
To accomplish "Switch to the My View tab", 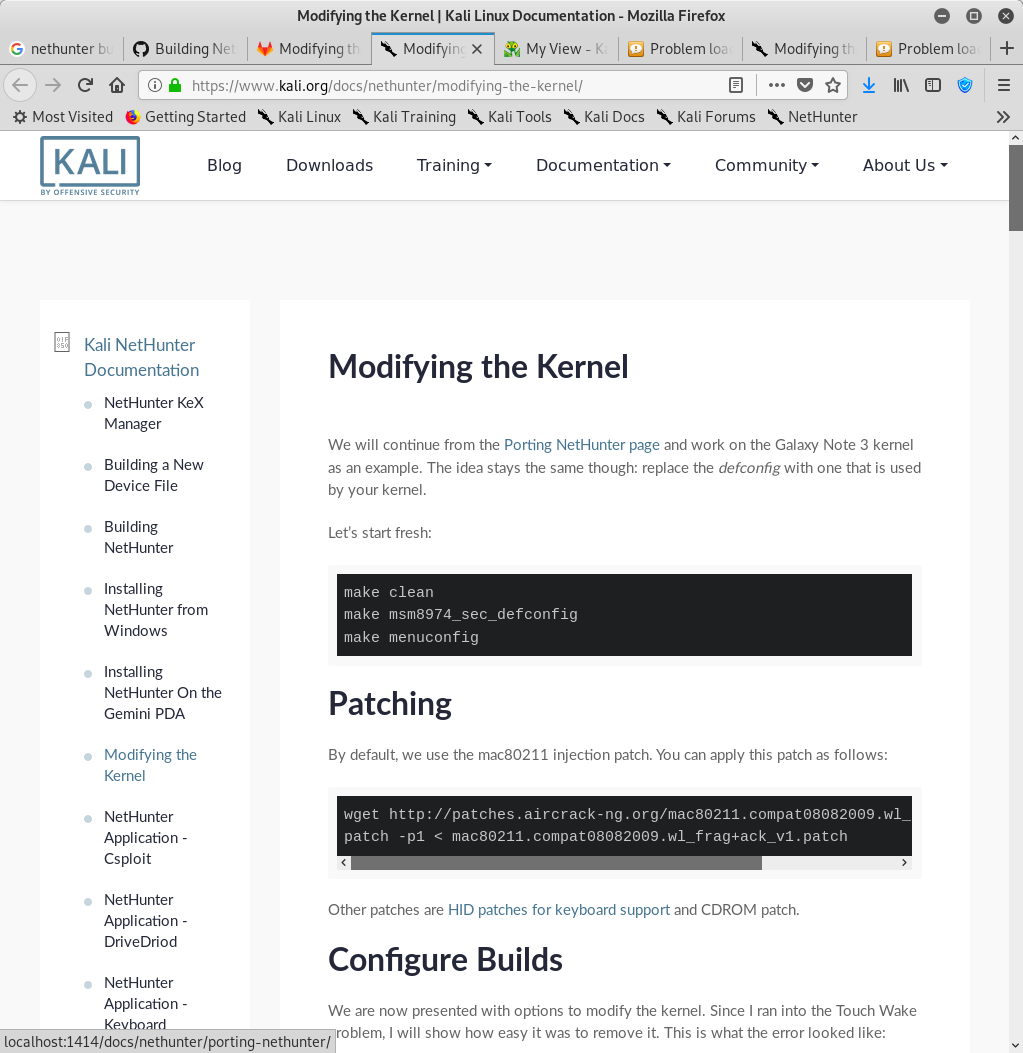I will click(556, 48).
